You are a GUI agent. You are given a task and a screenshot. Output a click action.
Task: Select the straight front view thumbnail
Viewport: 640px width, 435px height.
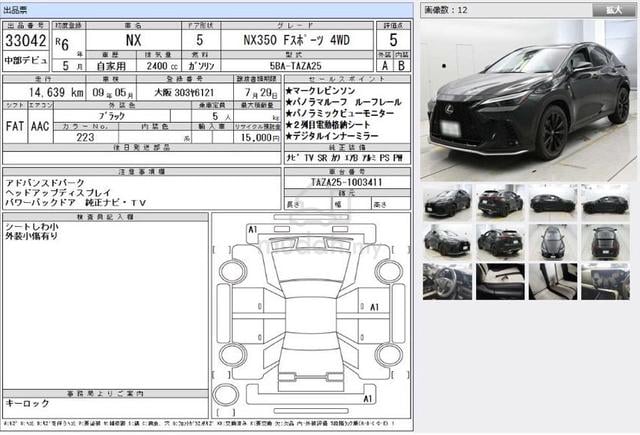[x=553, y=242]
